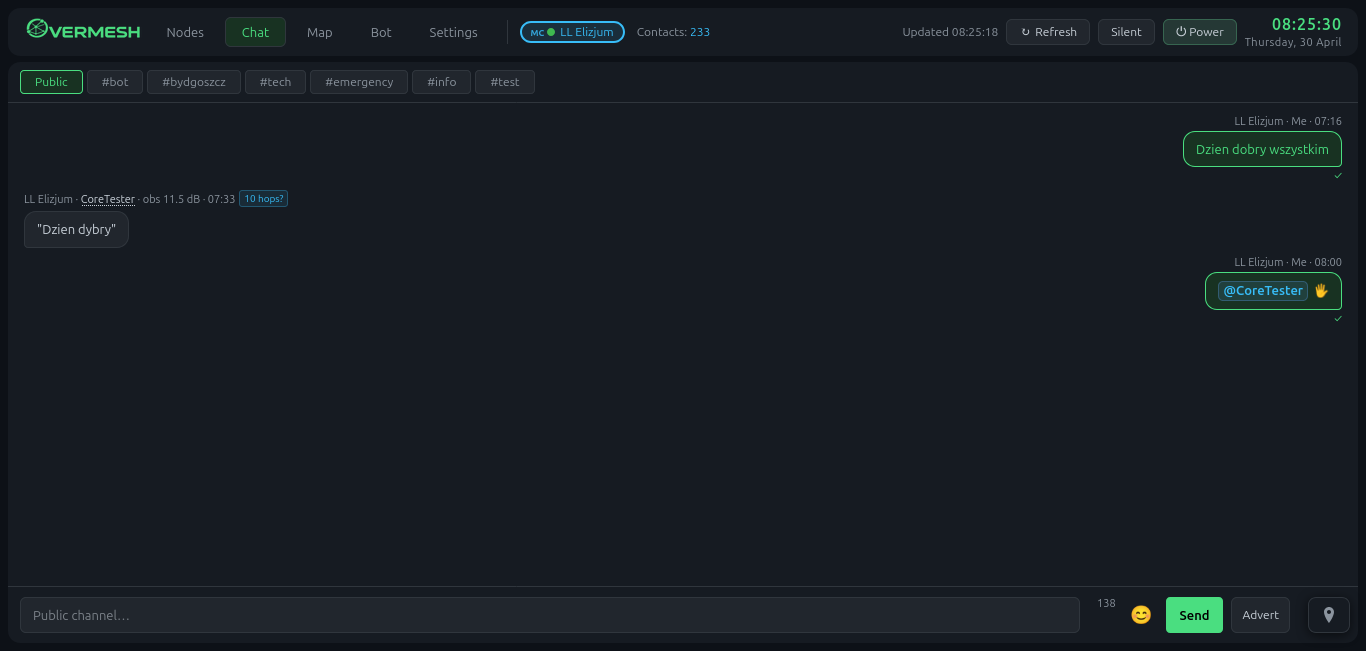This screenshot has height=651, width=1366.
Task: Open the Nodes tab
Action: click(185, 32)
